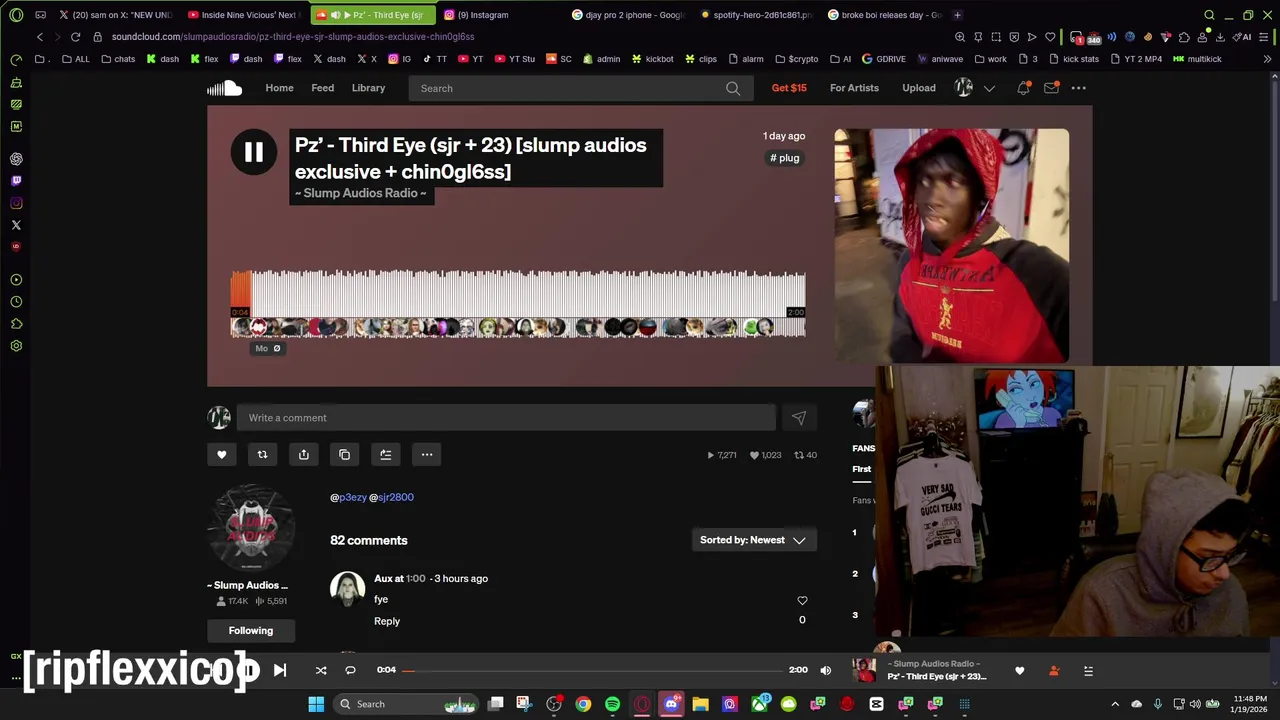Toggle shuffle in the player bar
The width and height of the screenshot is (1280, 720).
click(321, 670)
